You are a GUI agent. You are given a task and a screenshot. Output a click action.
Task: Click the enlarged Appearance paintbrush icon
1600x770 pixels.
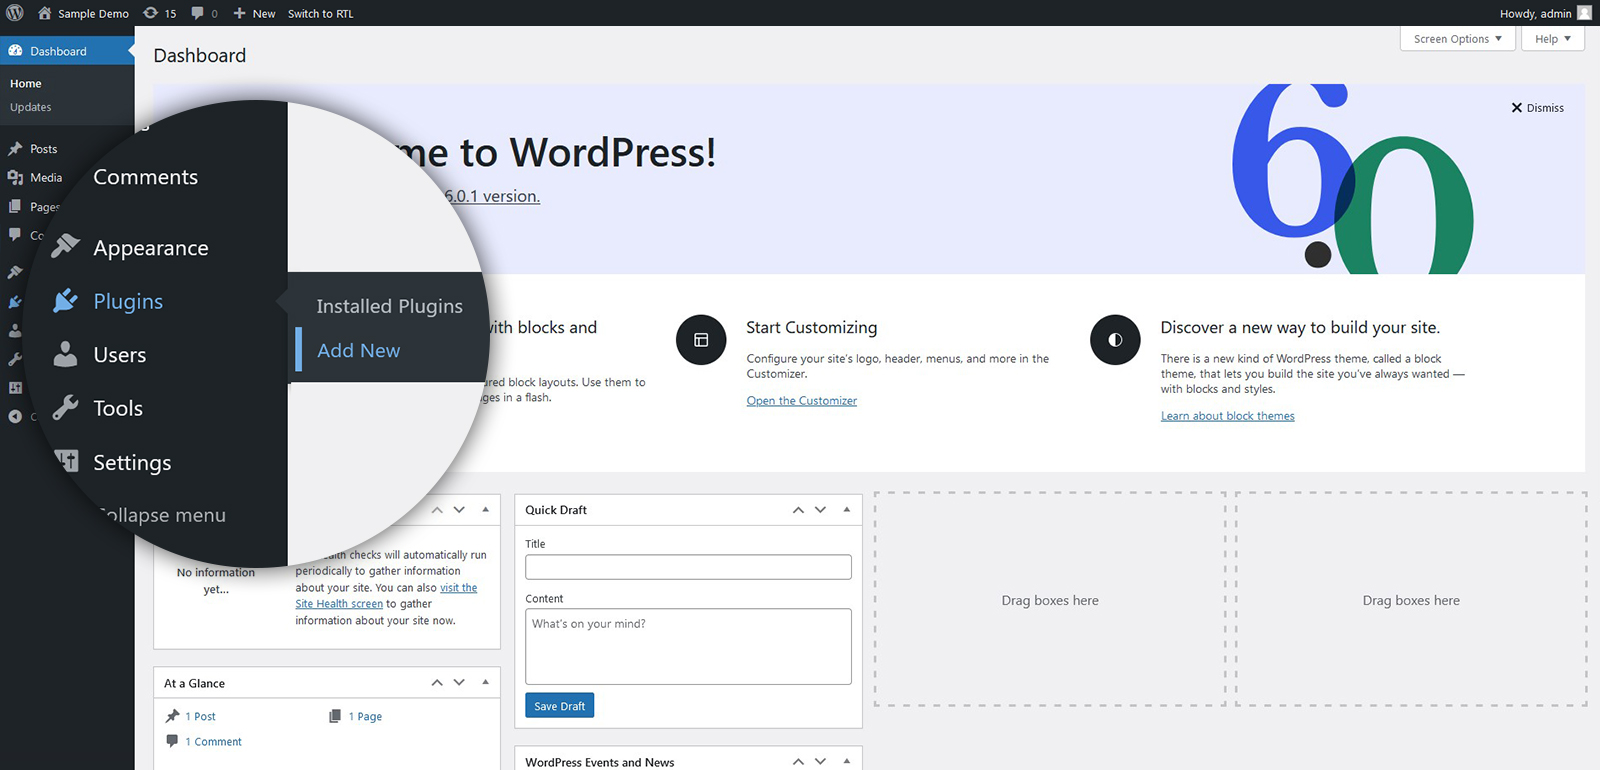[66, 246]
